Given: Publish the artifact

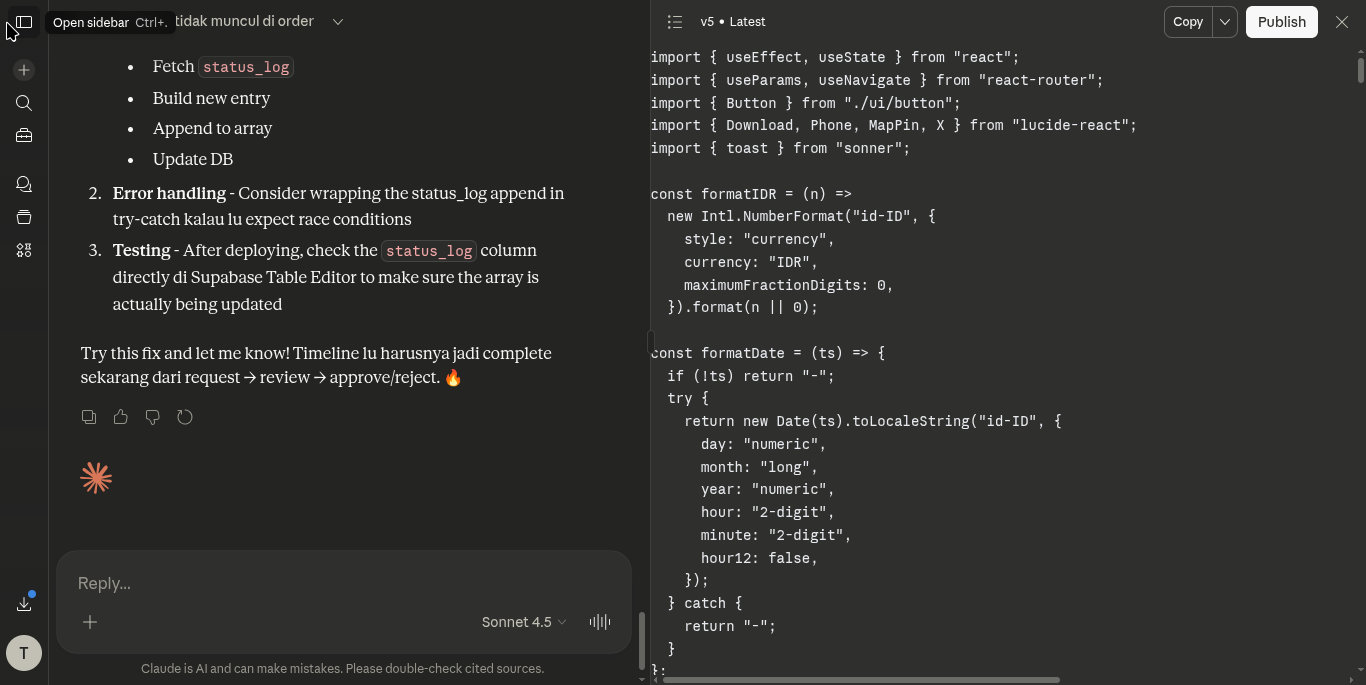Looking at the screenshot, I should pos(1281,21).
